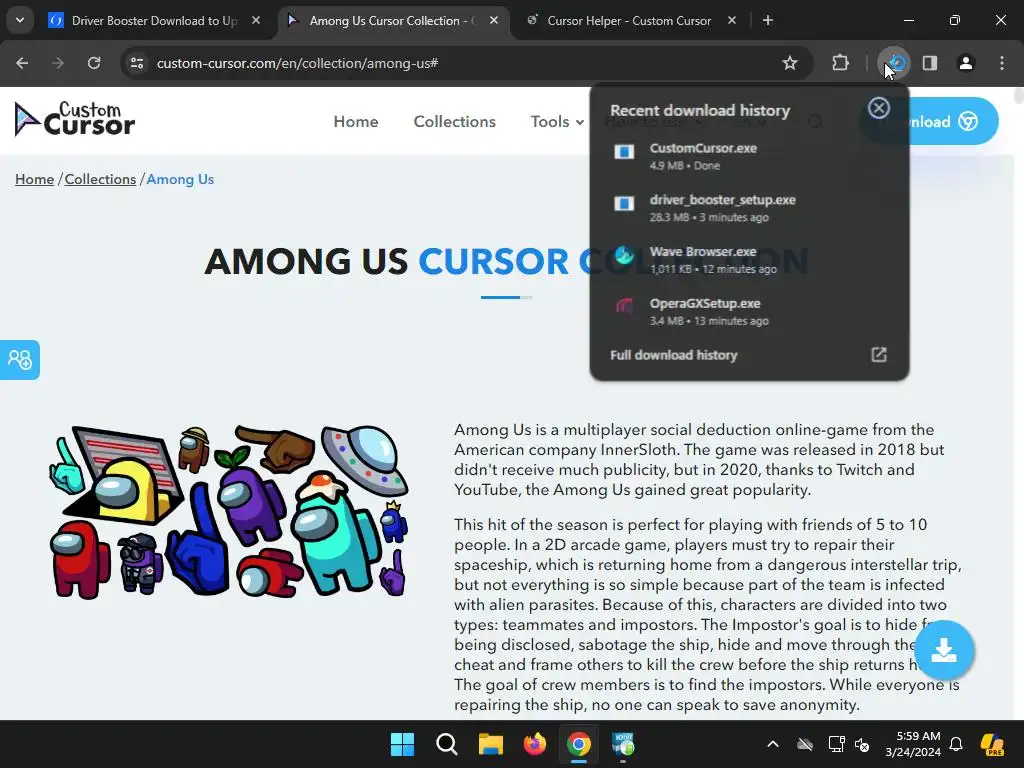Go forward in browser history

(x=58, y=63)
